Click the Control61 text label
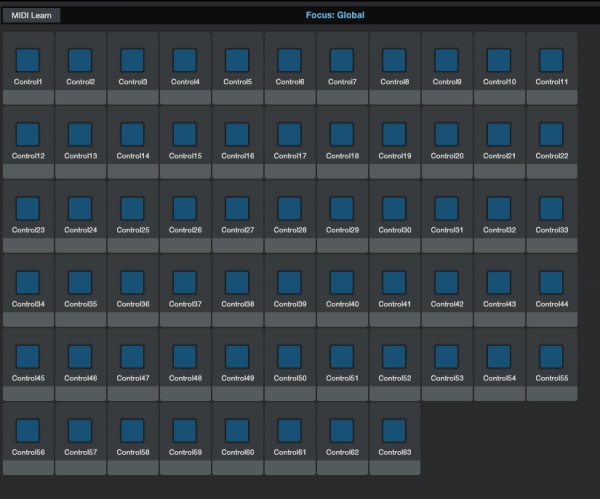The height and width of the screenshot is (499, 600). [290, 452]
